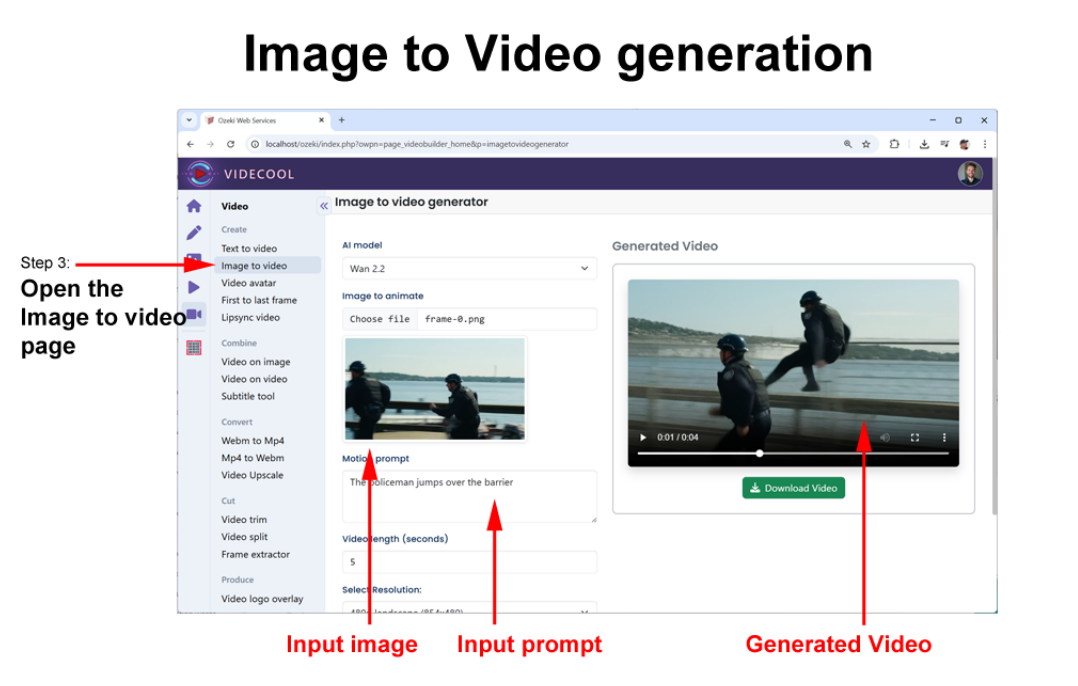This screenshot has width=1078, height=686.
Task: Click the home icon in the sidebar
Action: 194,206
